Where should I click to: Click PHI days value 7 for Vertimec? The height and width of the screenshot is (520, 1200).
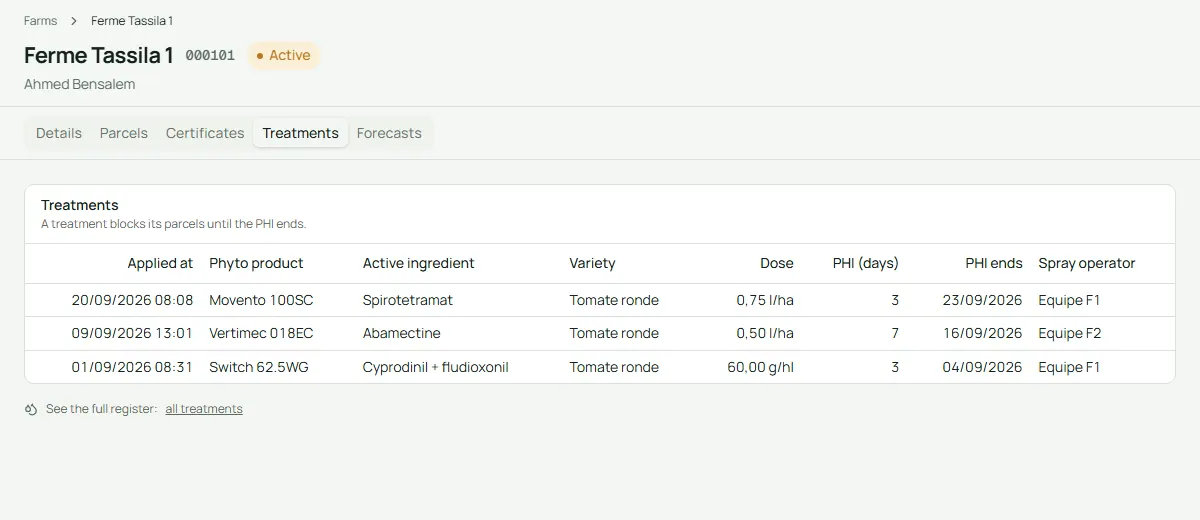(x=895, y=333)
